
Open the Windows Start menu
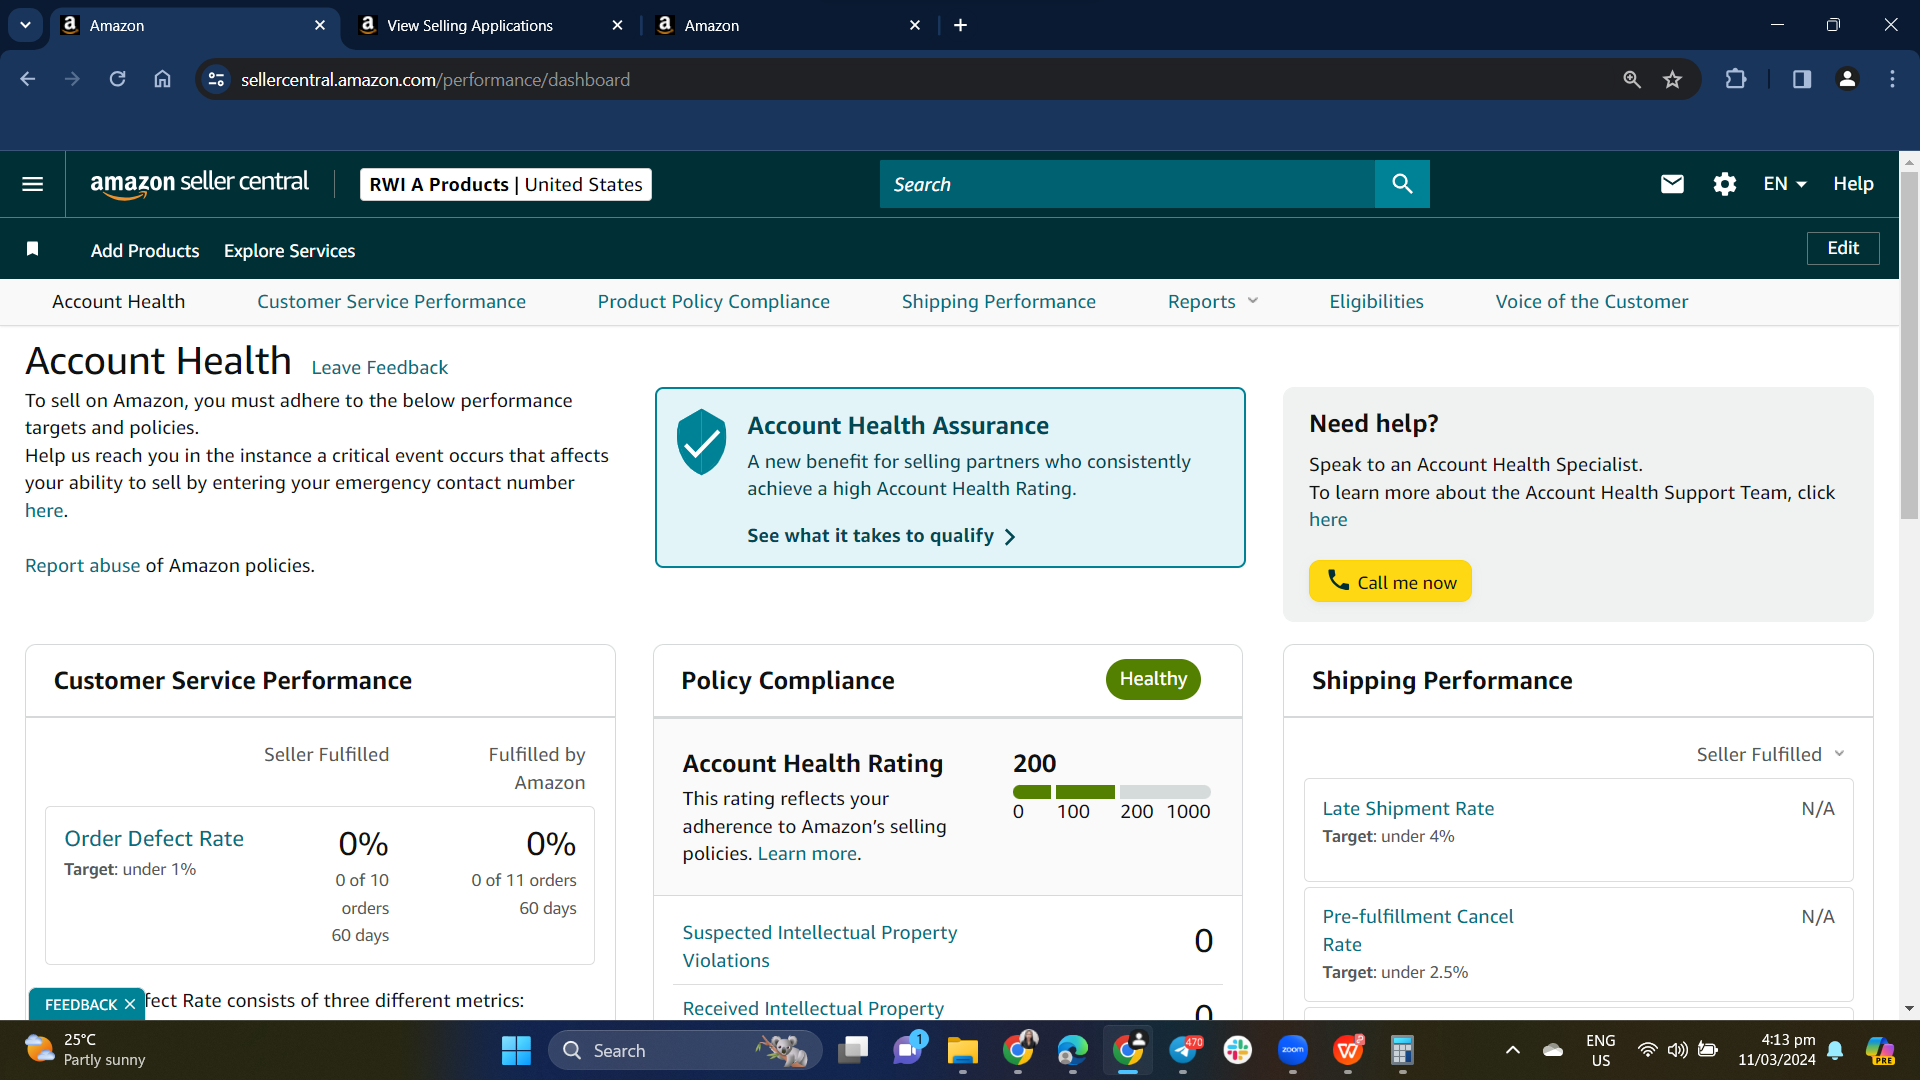pos(516,1050)
